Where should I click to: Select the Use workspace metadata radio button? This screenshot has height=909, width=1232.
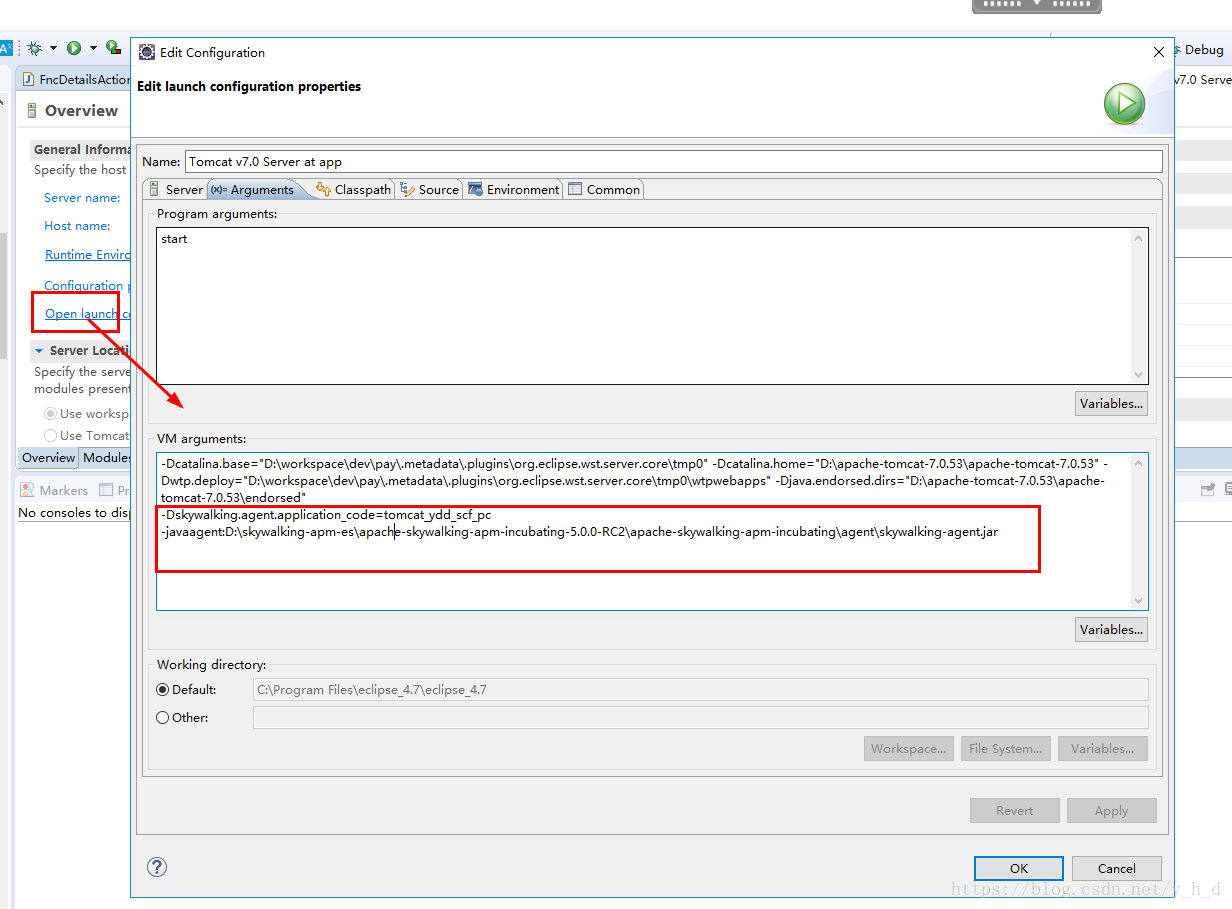50,413
